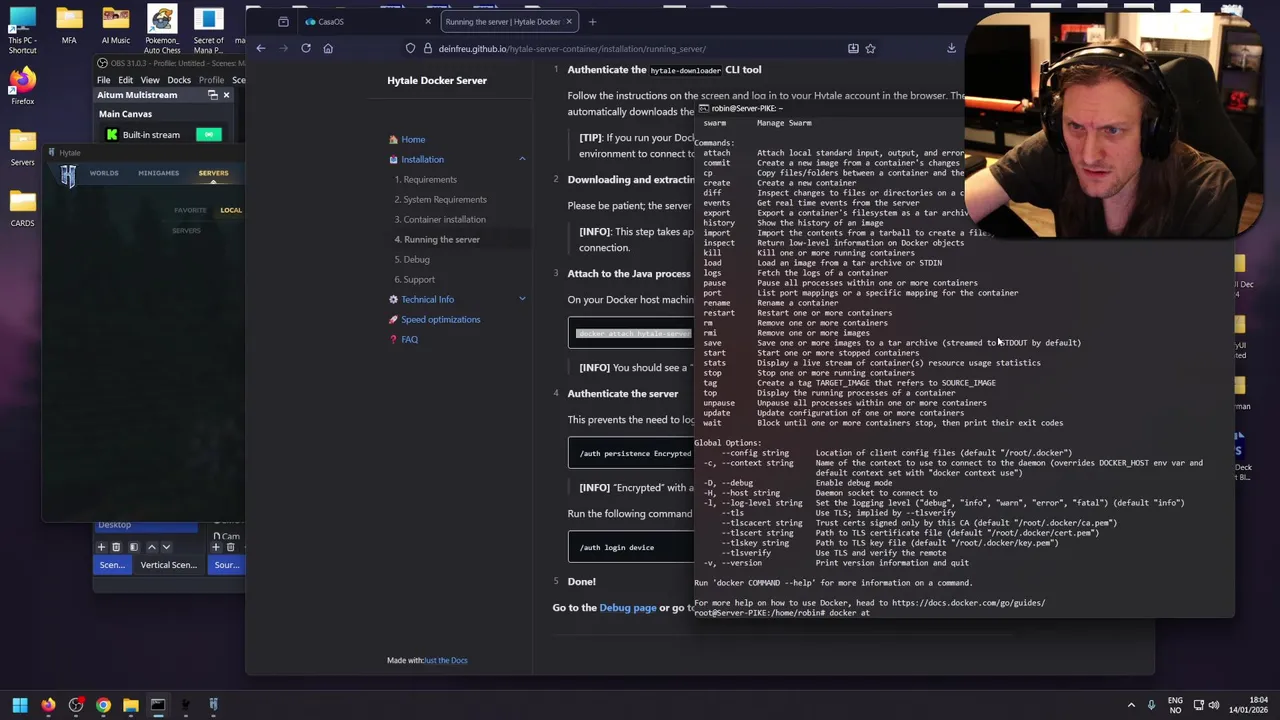1280x720 pixels.
Task: Open a new browser tab
Action: coord(592,21)
